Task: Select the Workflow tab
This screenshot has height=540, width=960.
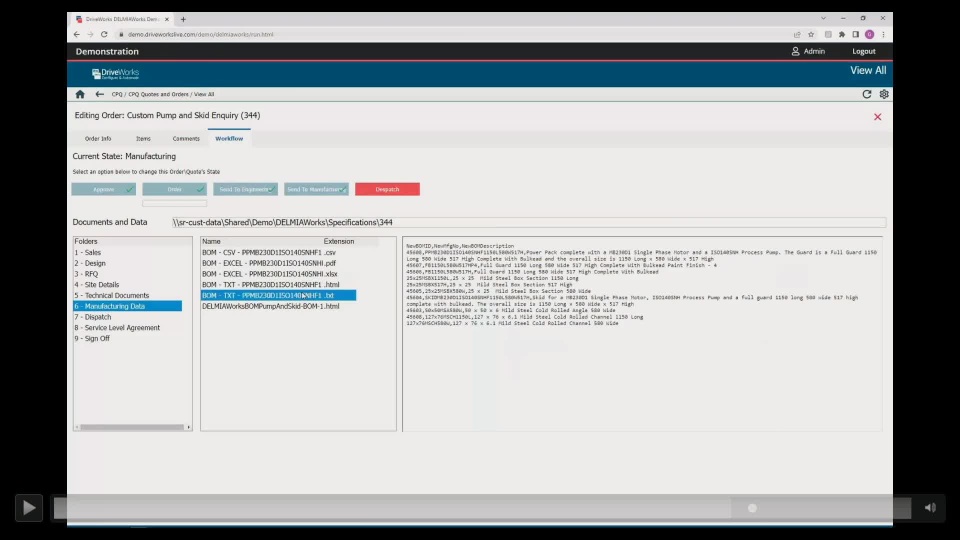Action: tap(229, 138)
